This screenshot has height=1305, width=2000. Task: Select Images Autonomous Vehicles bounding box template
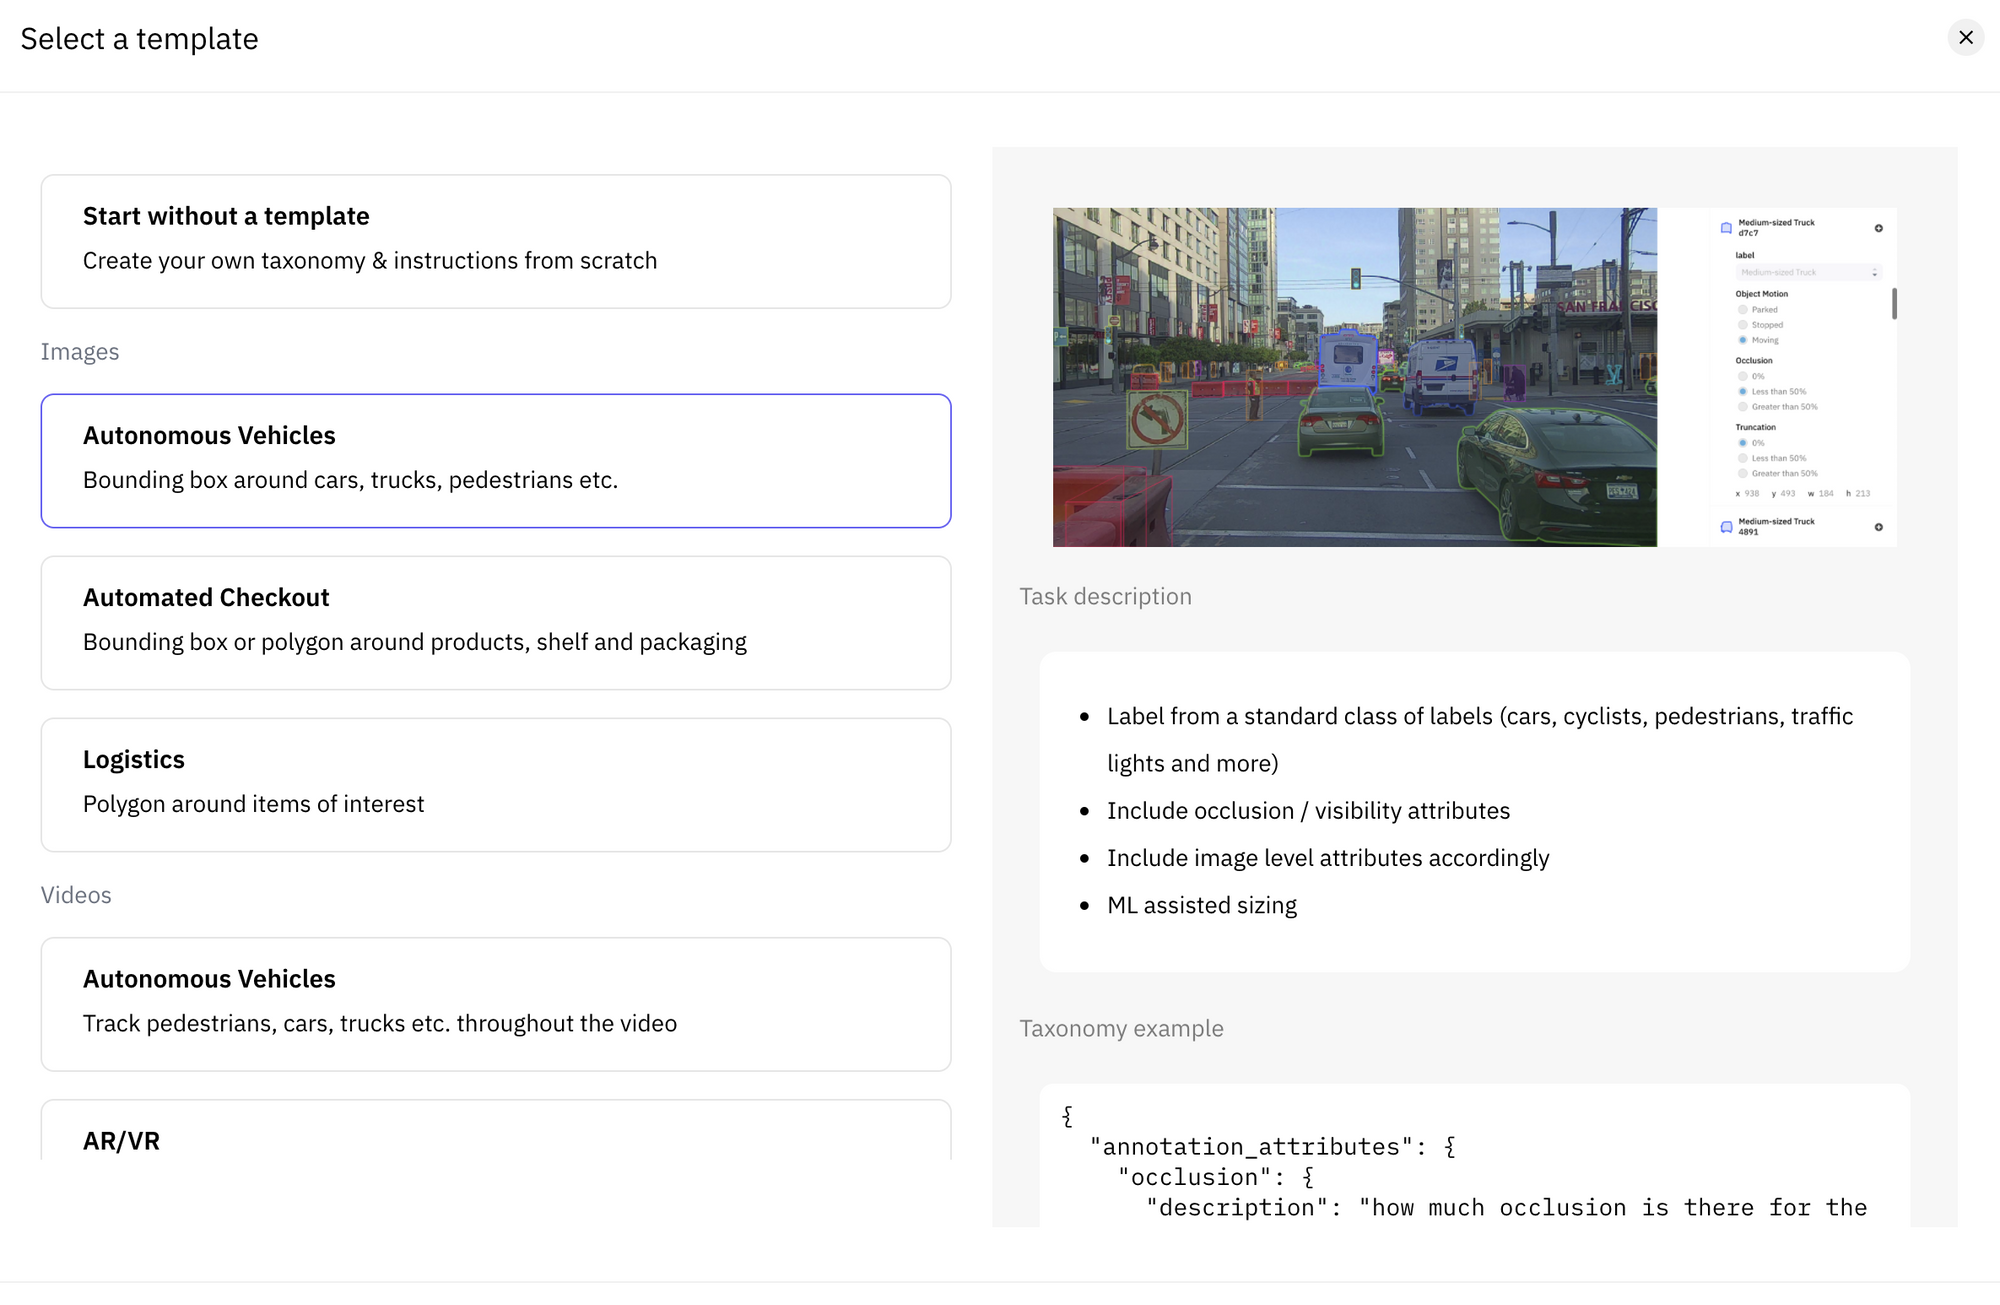pos(495,460)
